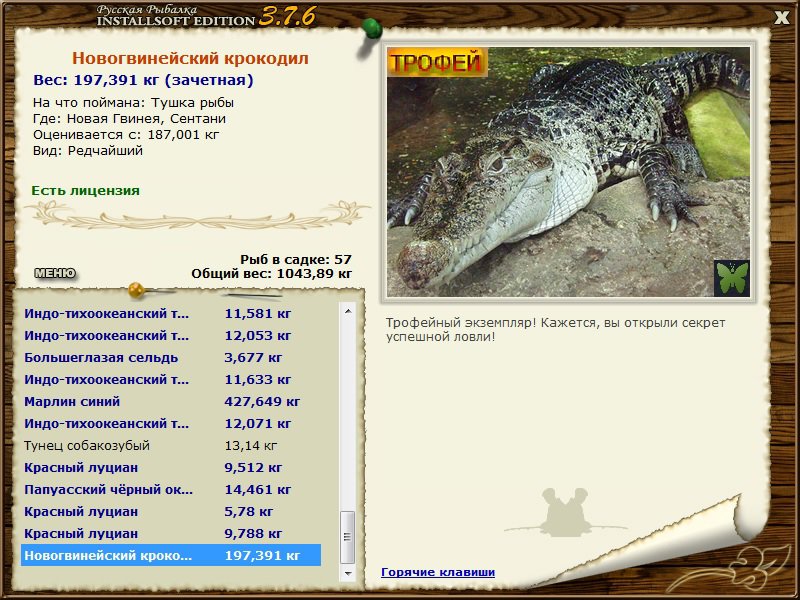Click the fish list scroll up arrow

(x=348, y=311)
